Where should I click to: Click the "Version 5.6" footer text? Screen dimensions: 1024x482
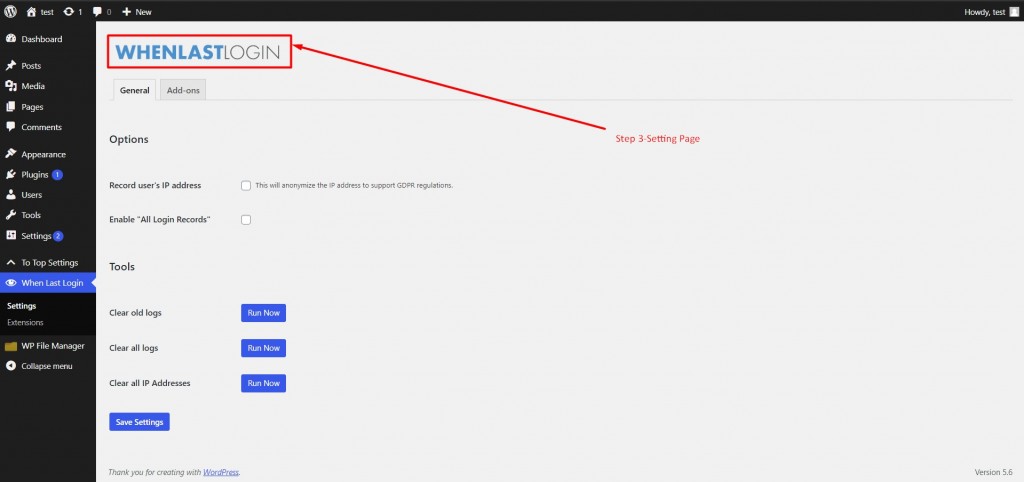tap(993, 472)
